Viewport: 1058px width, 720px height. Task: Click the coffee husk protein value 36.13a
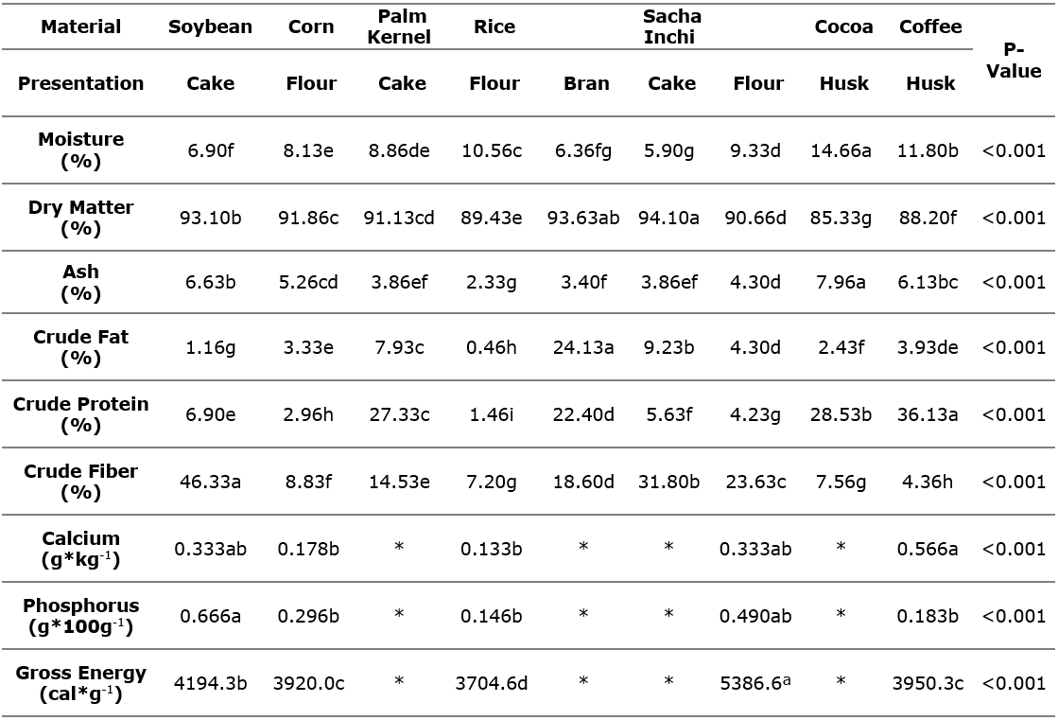pyautogui.click(x=917, y=415)
